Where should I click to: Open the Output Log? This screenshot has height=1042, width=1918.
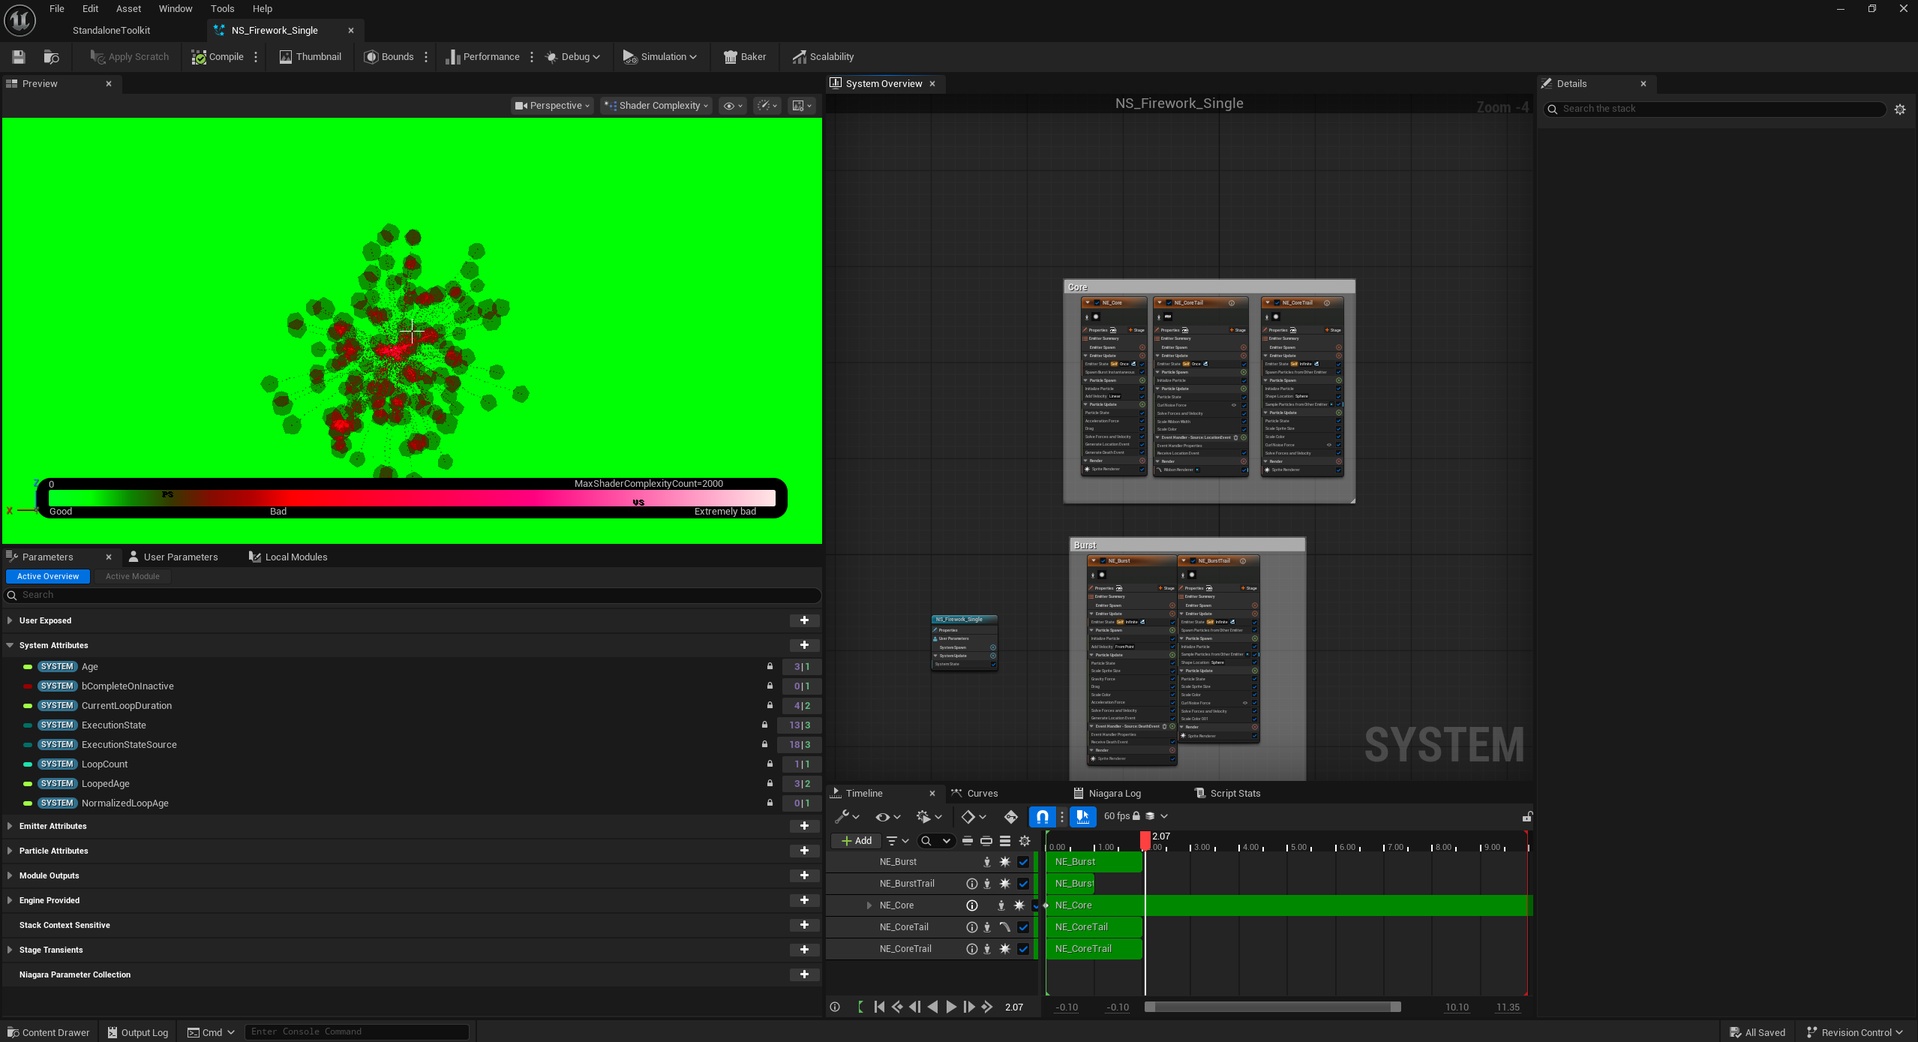[x=137, y=1032]
